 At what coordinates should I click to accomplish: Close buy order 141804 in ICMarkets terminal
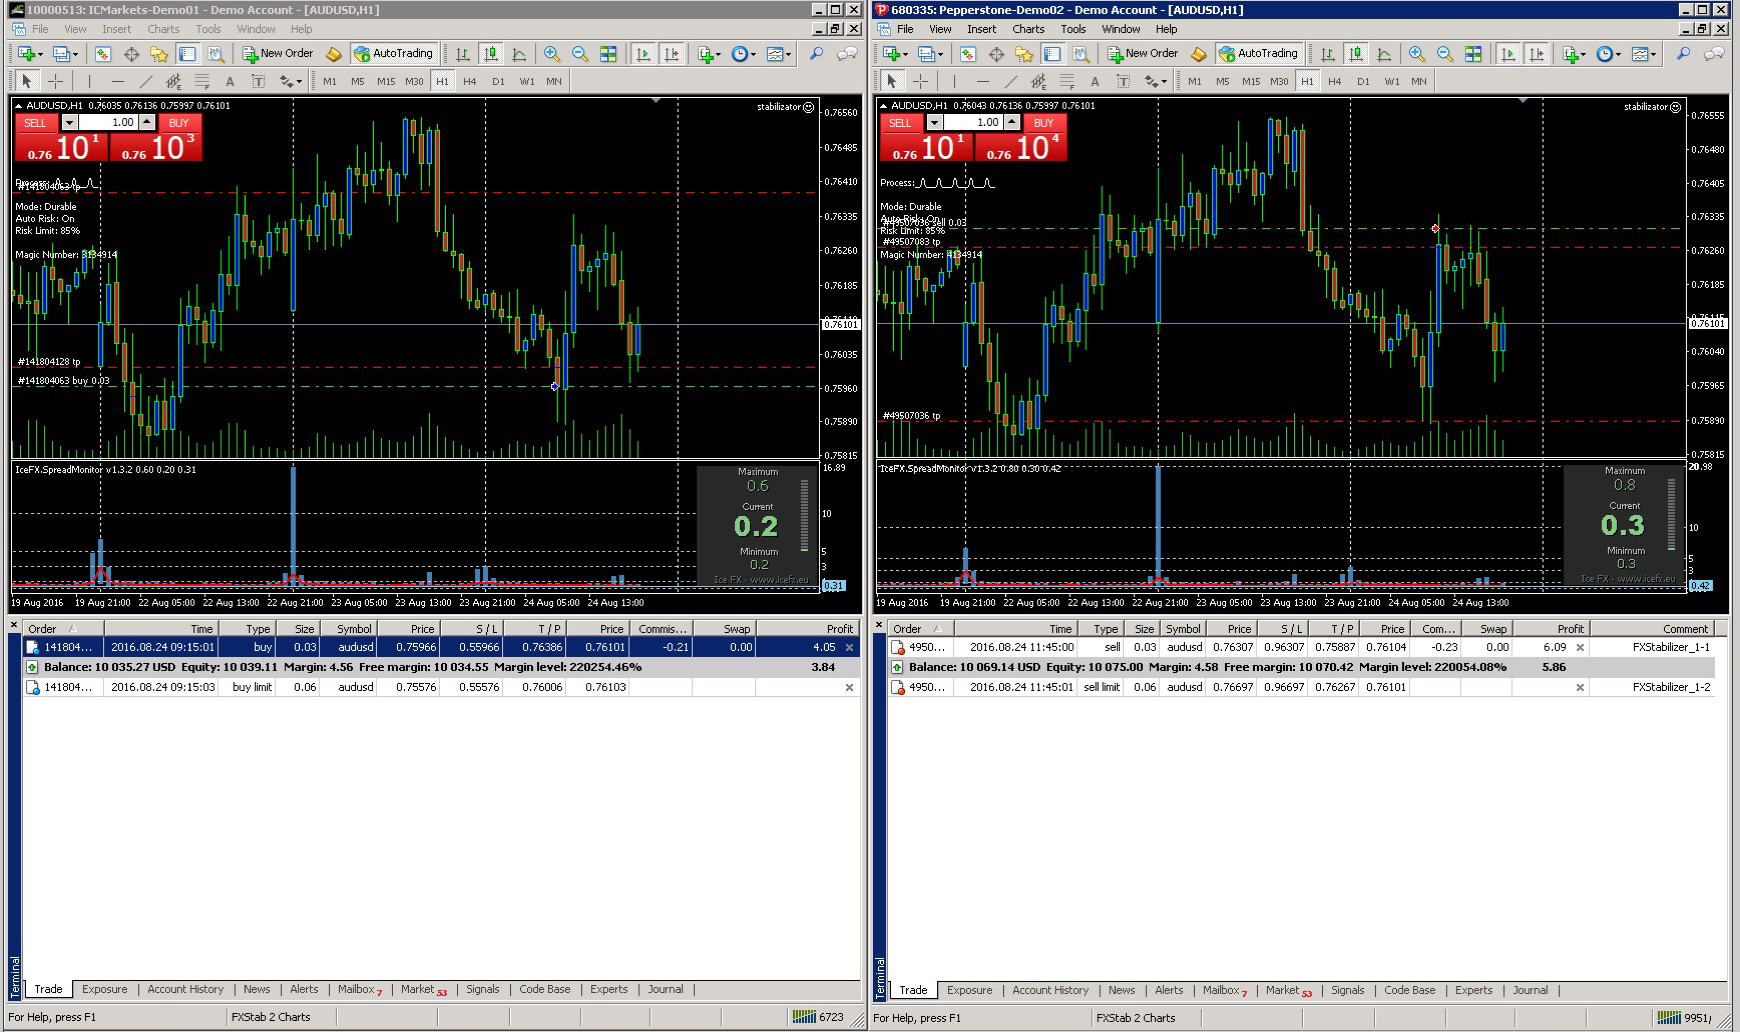pos(850,647)
